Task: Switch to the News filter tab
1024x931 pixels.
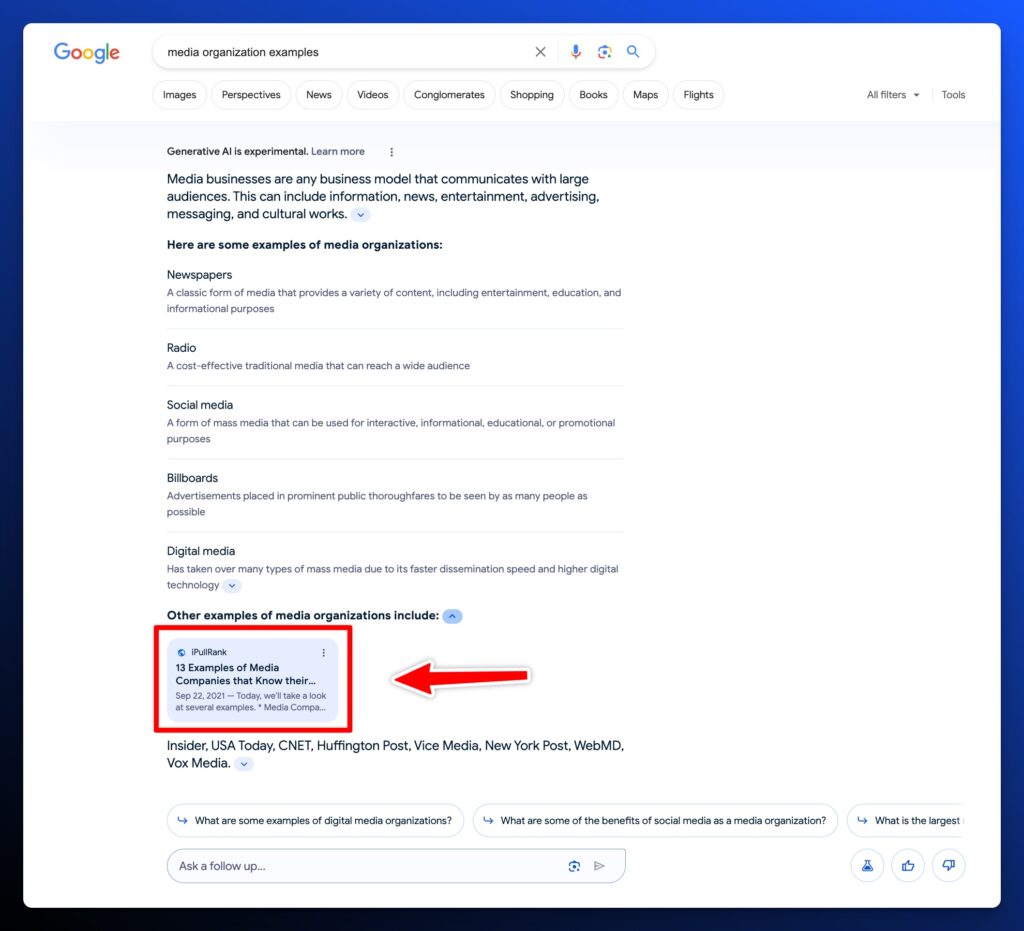Action: pos(319,95)
